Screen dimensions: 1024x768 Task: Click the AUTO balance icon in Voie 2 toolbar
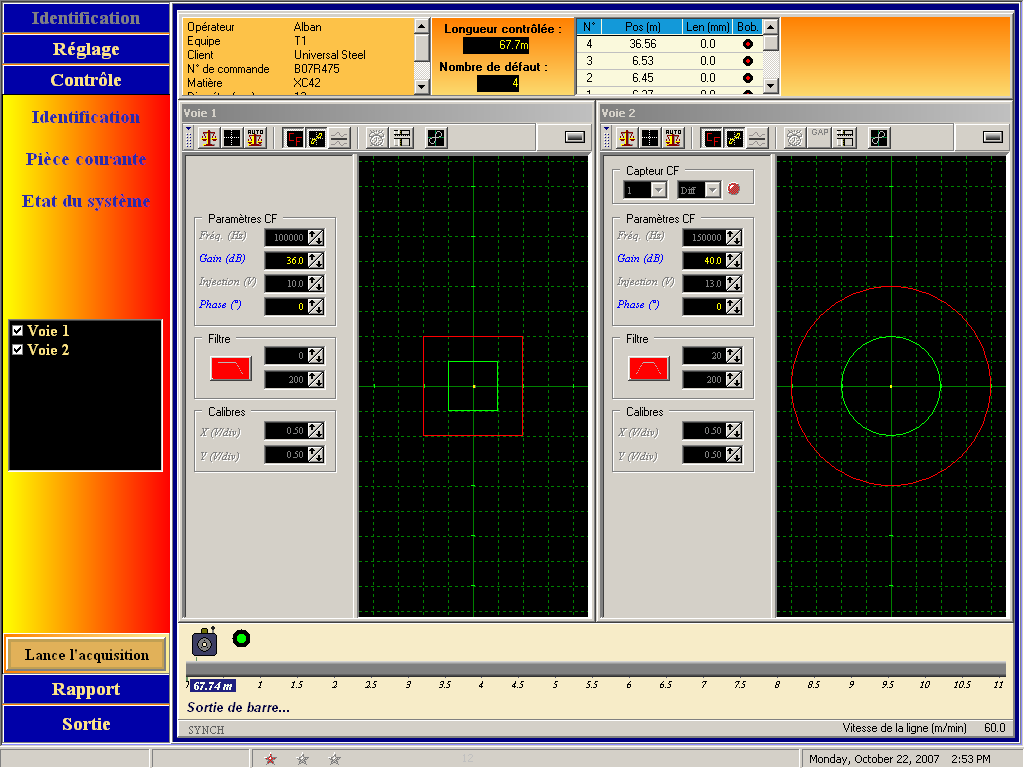tap(673, 138)
